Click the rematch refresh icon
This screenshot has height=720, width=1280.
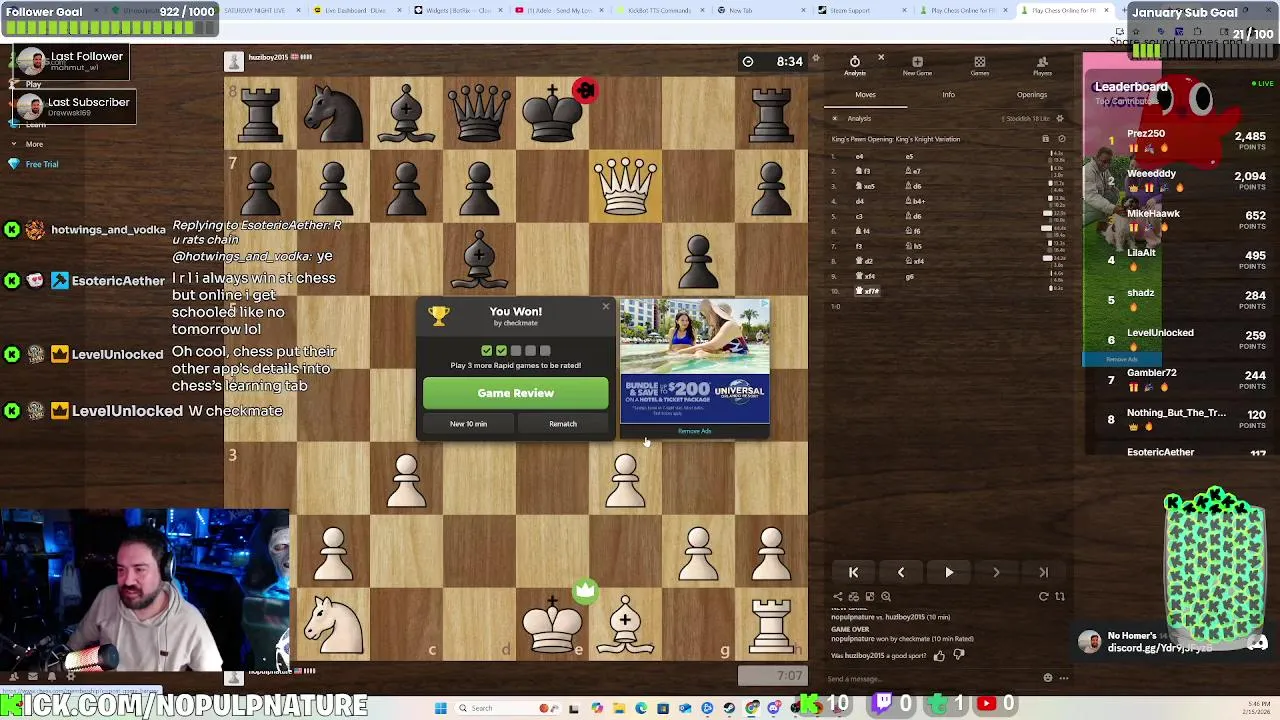point(1043,597)
